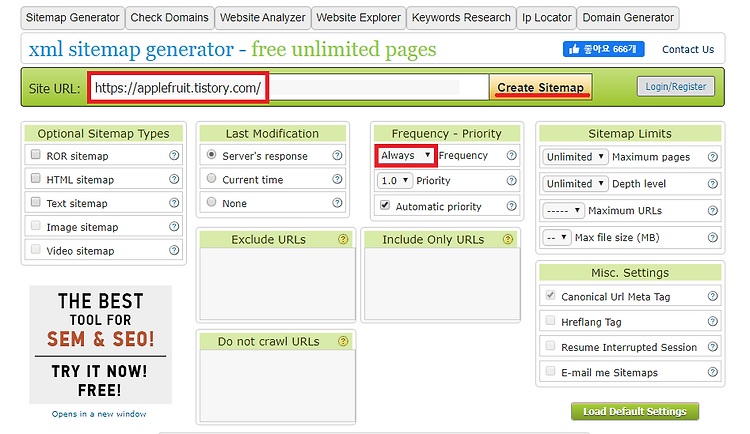Screen dimensions: 750x434
Task: Open help icon for None modification option
Action: 337,203
